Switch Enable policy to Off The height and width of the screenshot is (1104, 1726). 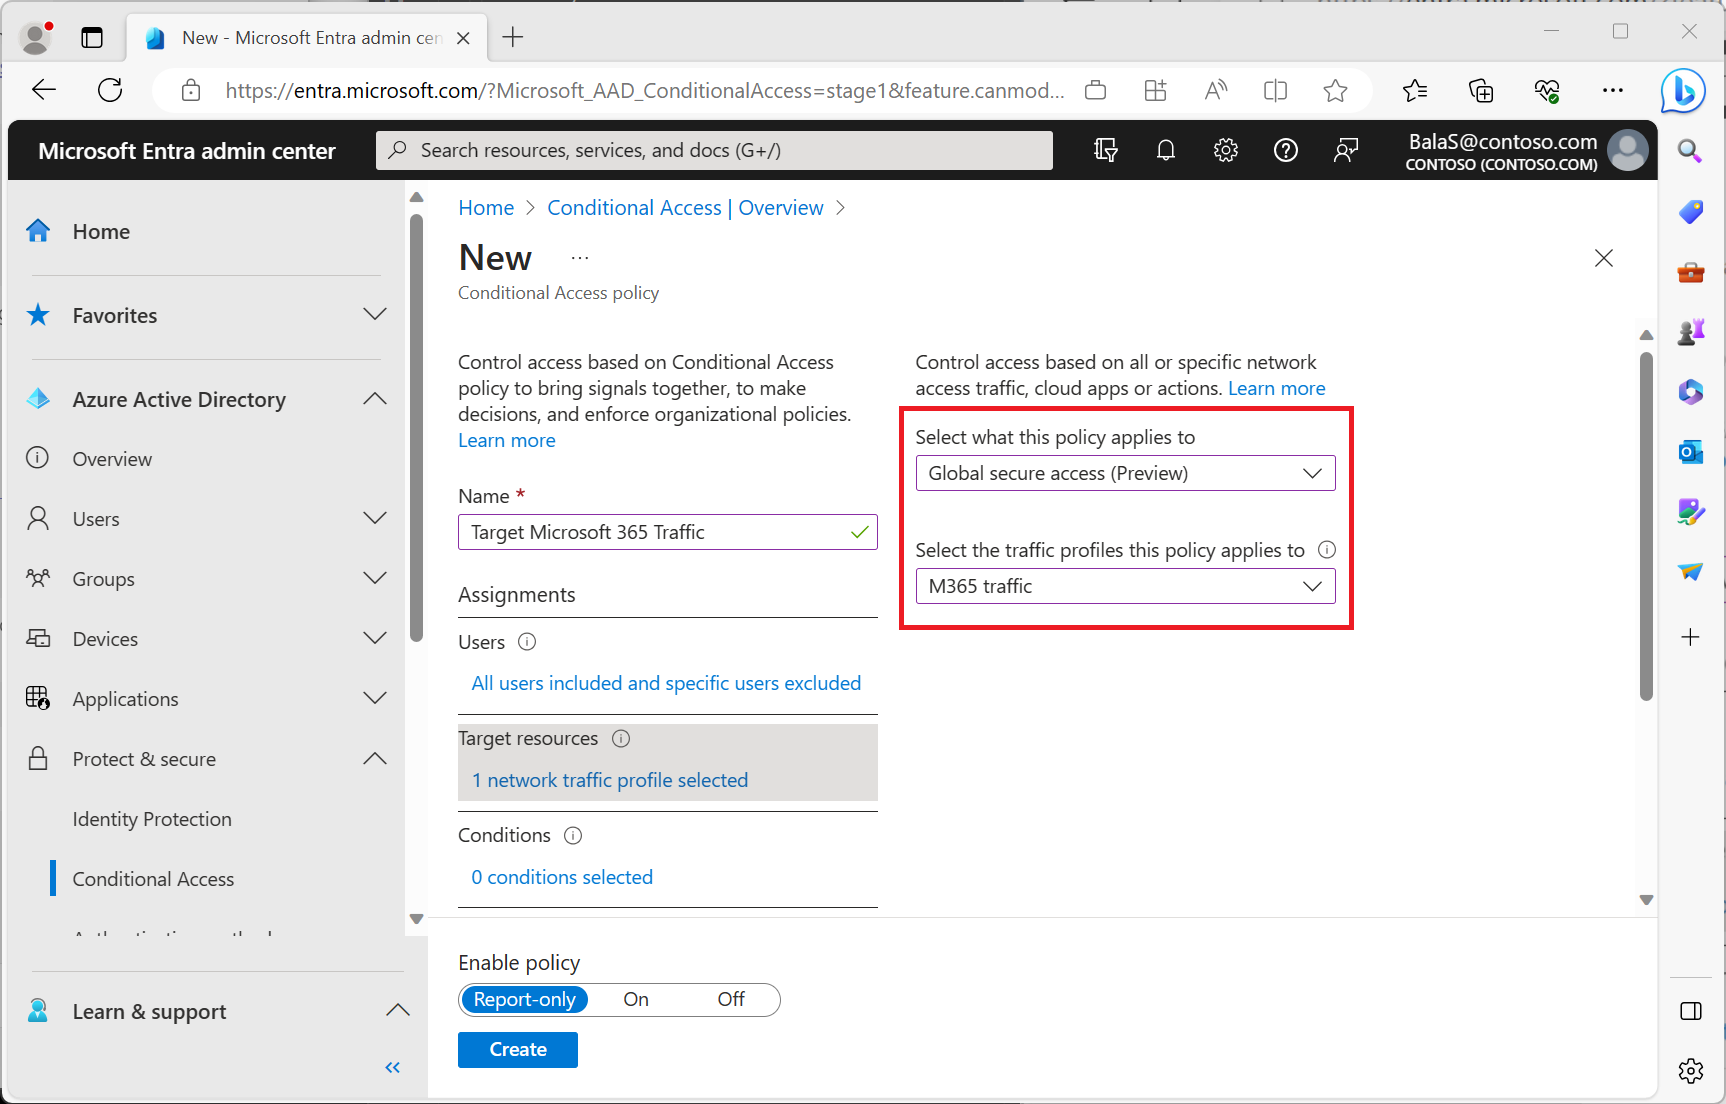click(x=731, y=999)
